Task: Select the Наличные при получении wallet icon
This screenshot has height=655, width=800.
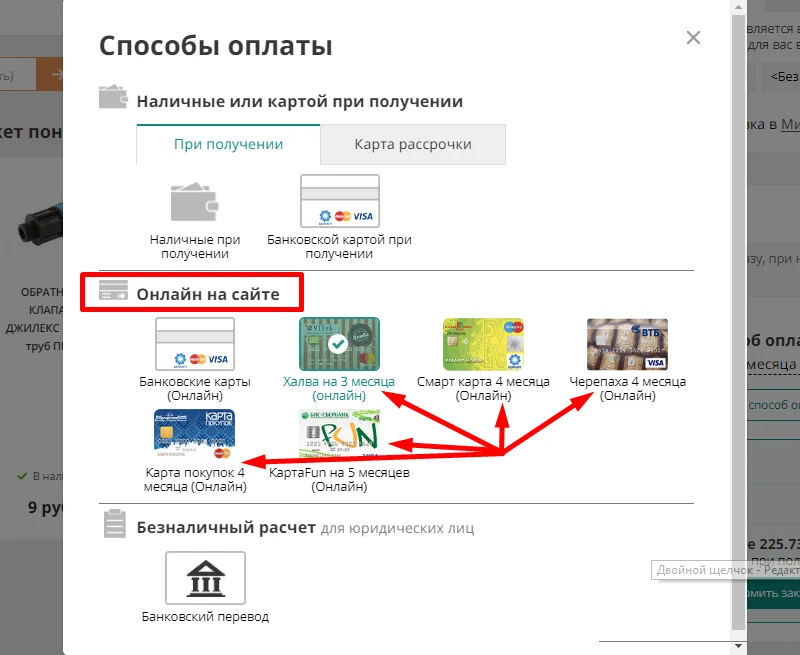Action: pyautogui.click(x=195, y=201)
